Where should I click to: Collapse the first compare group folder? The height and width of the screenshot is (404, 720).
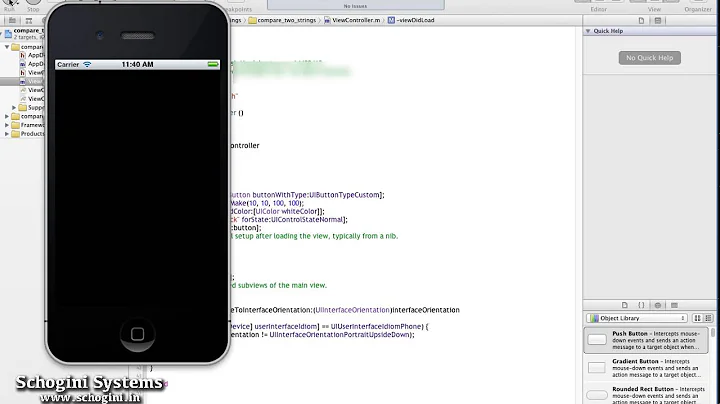coord(7,47)
